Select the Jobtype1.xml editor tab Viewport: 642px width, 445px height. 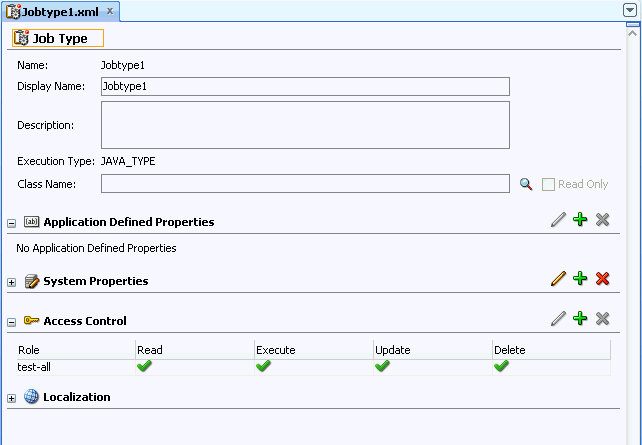(61, 12)
